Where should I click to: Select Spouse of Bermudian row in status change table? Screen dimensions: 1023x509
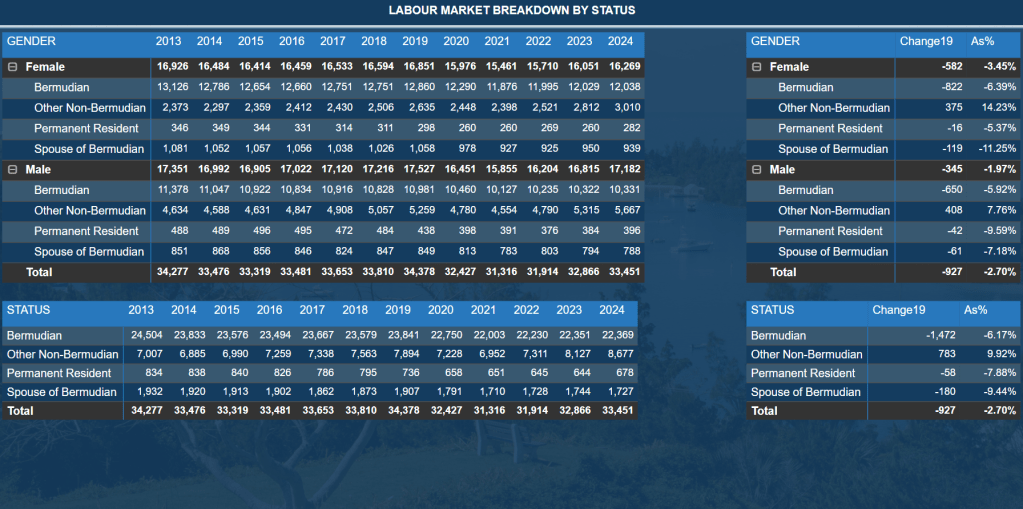pyautogui.click(x=805, y=392)
